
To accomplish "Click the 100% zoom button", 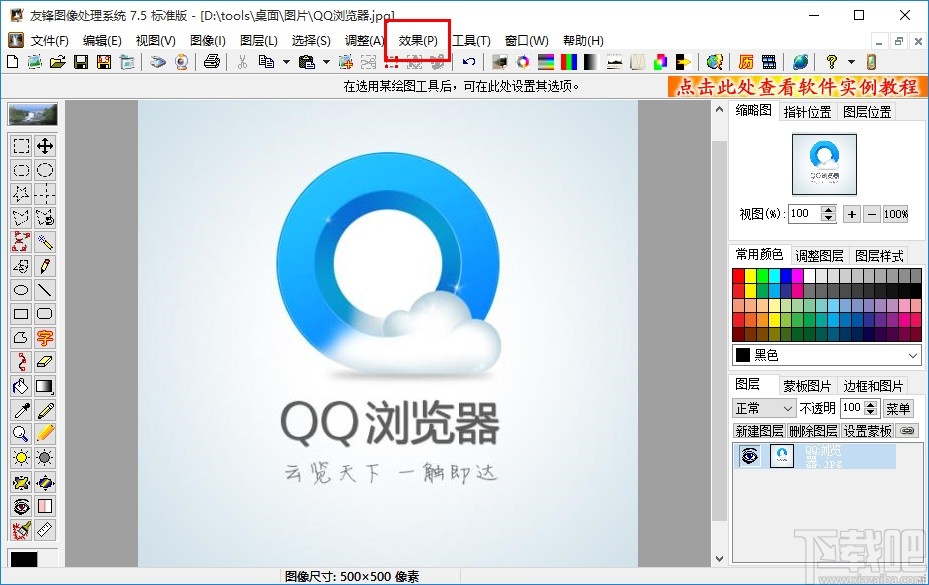I will pyautogui.click(x=895, y=213).
